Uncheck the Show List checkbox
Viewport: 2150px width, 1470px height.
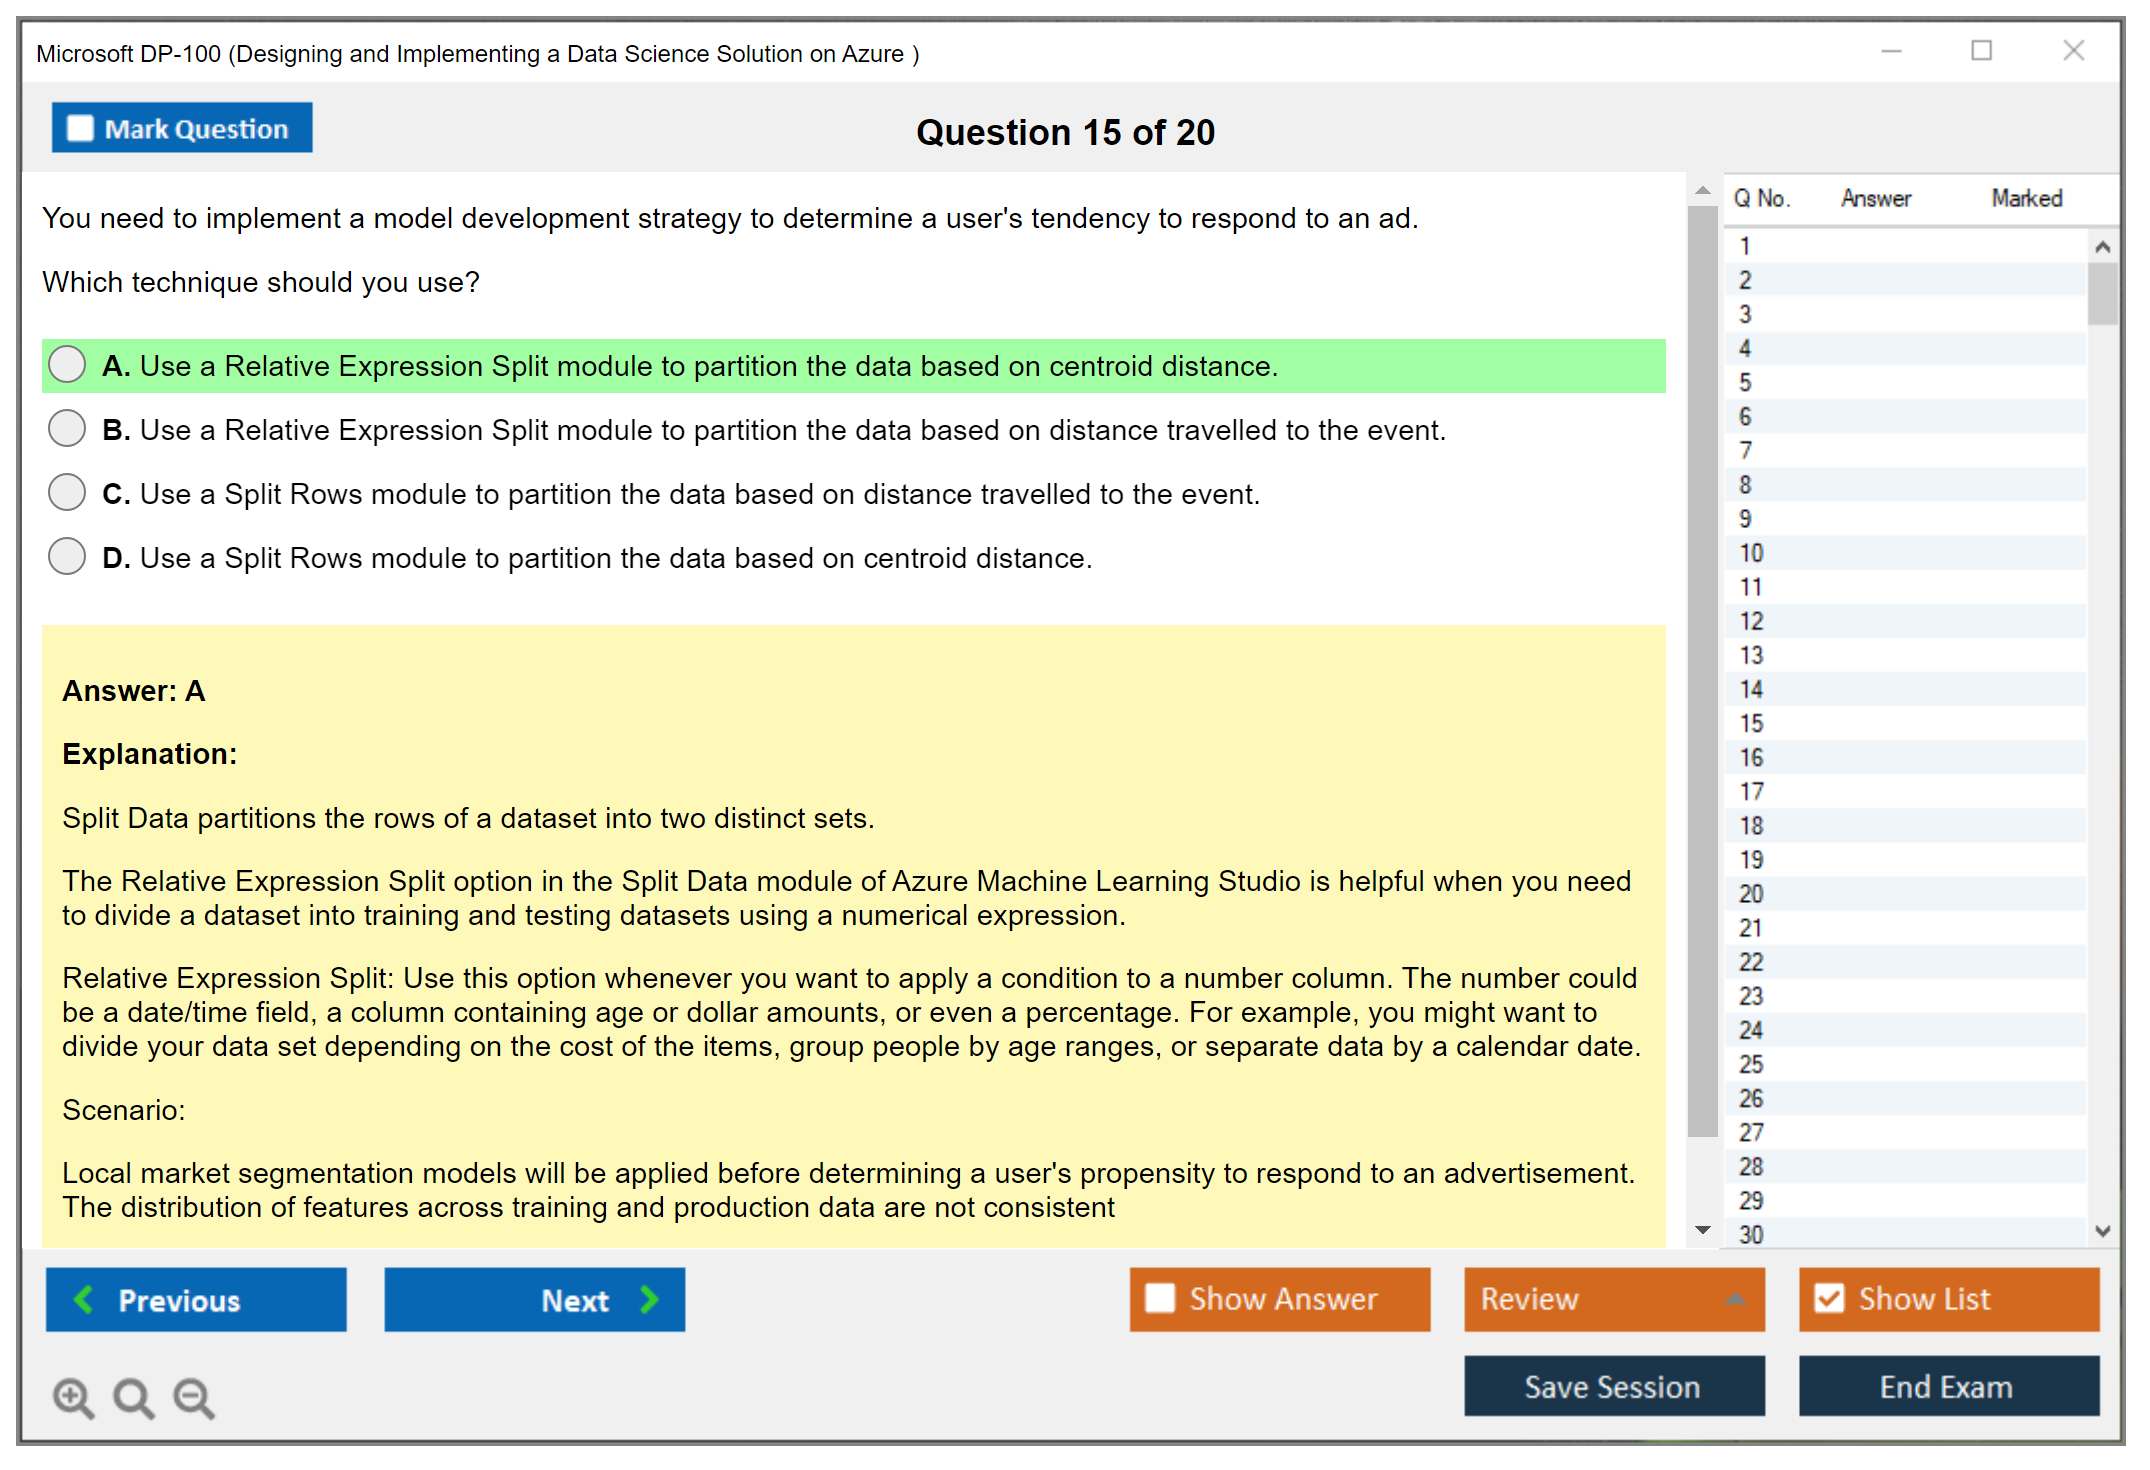[x=1829, y=1298]
